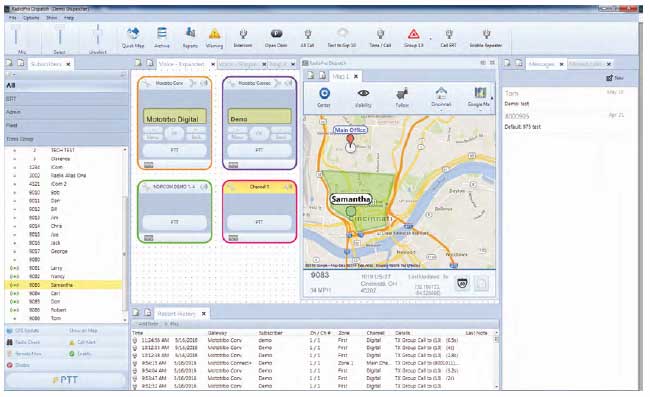Click the Samantha label on the map
Image resolution: width=650 pixels, height=397 pixels.
(x=350, y=199)
